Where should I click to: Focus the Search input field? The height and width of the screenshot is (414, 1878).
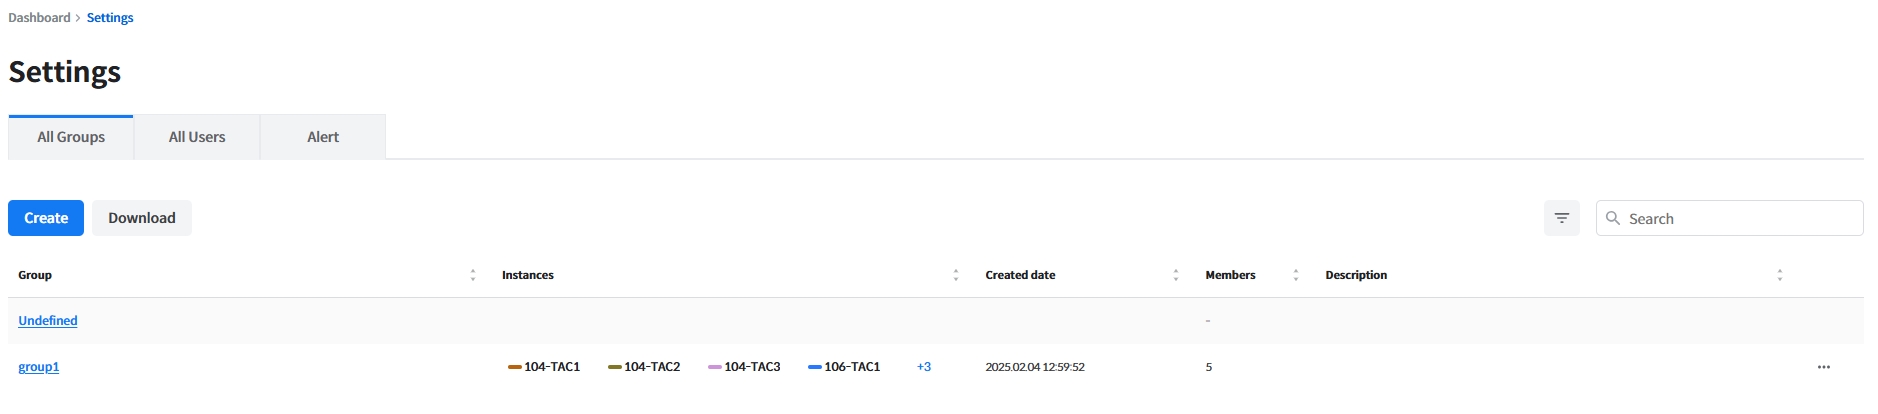click(x=1740, y=218)
